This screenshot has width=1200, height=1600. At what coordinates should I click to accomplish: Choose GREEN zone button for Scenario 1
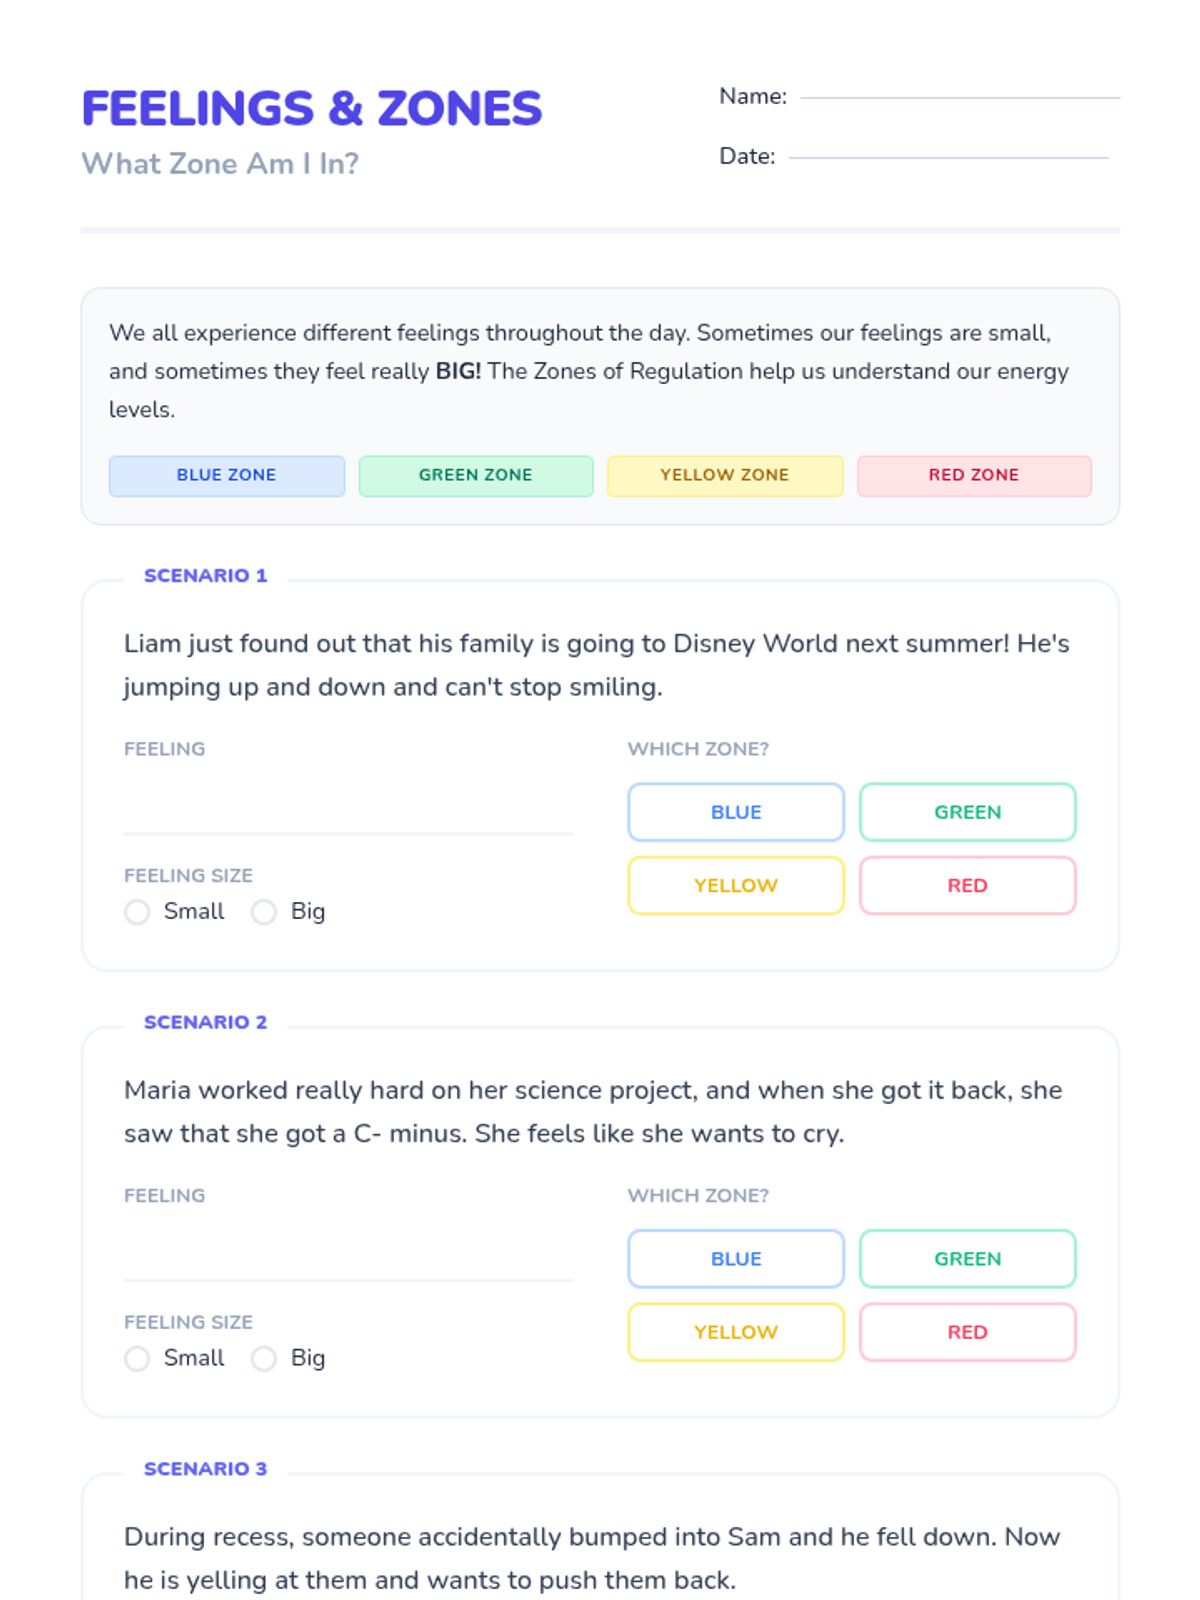pos(968,812)
